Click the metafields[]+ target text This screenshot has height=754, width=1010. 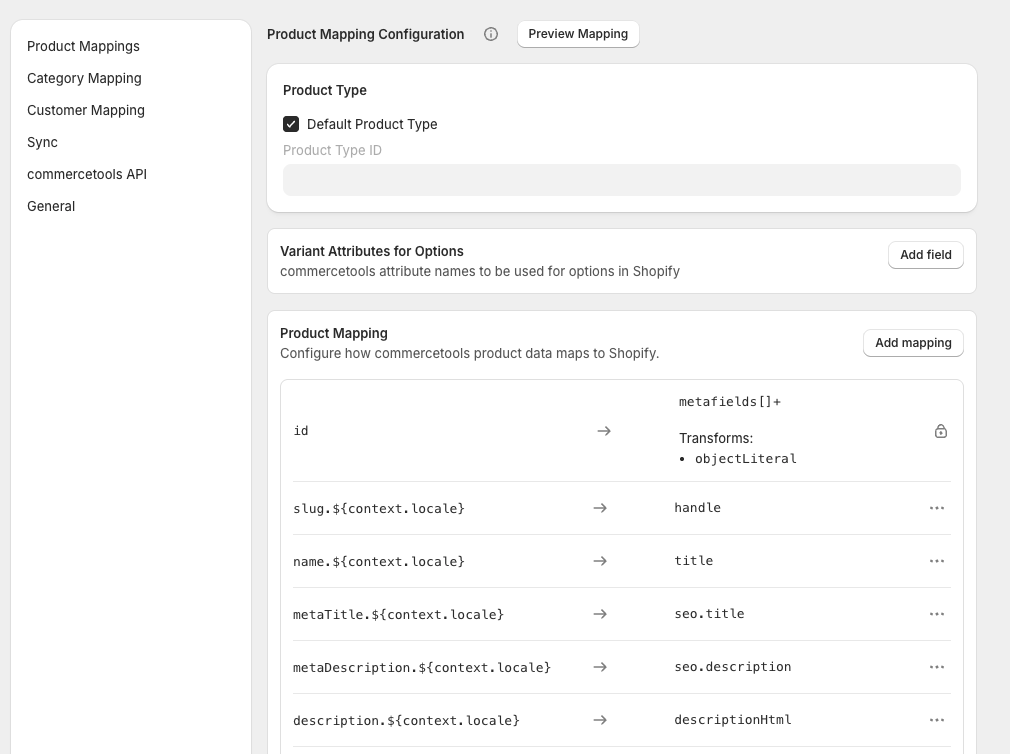pyautogui.click(x=730, y=402)
